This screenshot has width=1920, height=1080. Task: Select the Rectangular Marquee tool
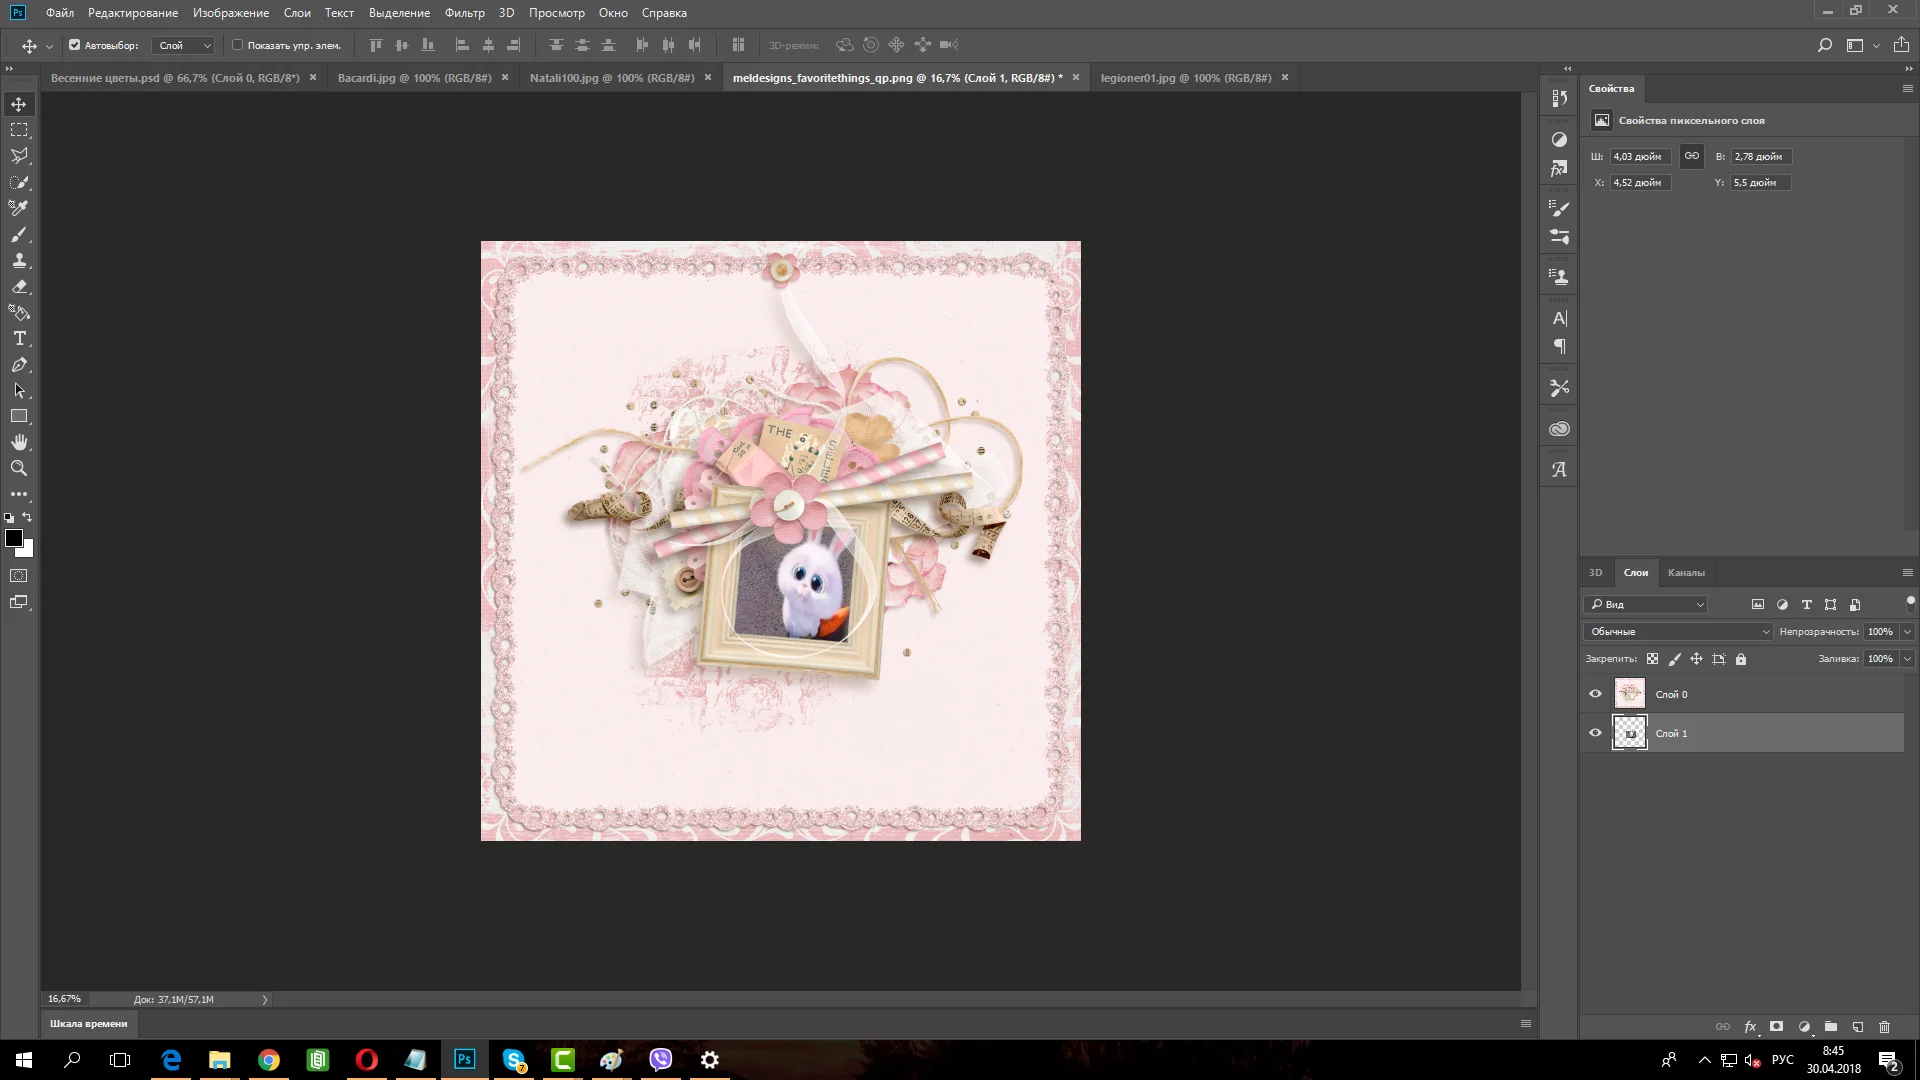coord(19,130)
